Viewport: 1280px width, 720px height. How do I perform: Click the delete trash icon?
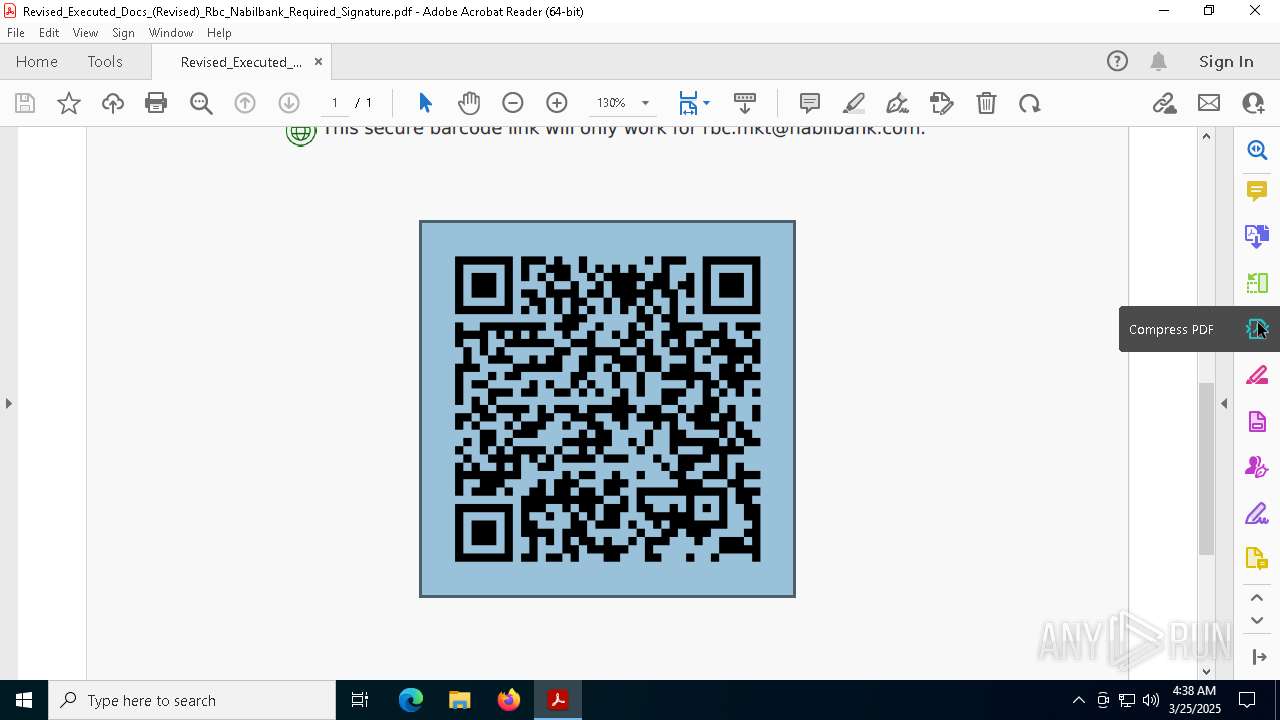(x=986, y=103)
